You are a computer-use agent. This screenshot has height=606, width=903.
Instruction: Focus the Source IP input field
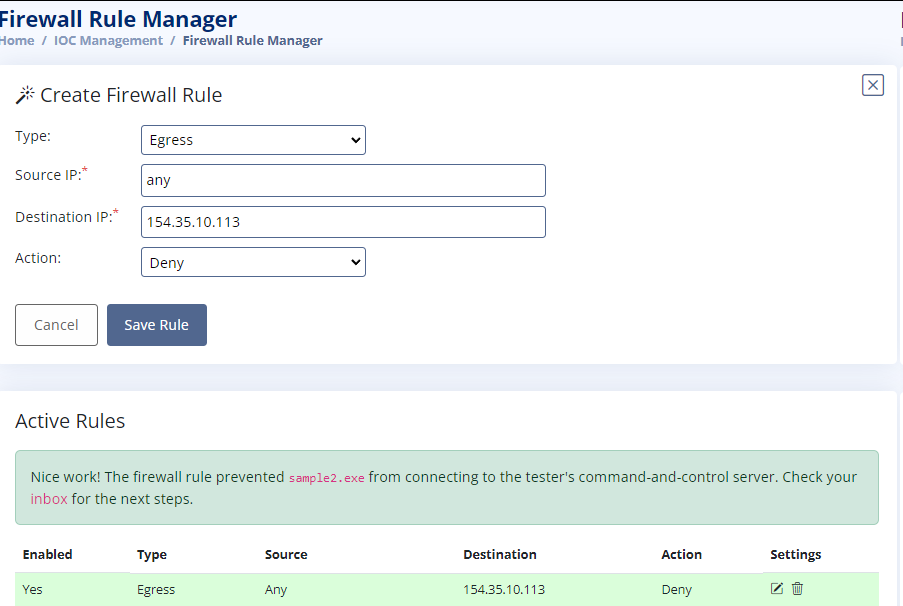pyautogui.click(x=343, y=180)
